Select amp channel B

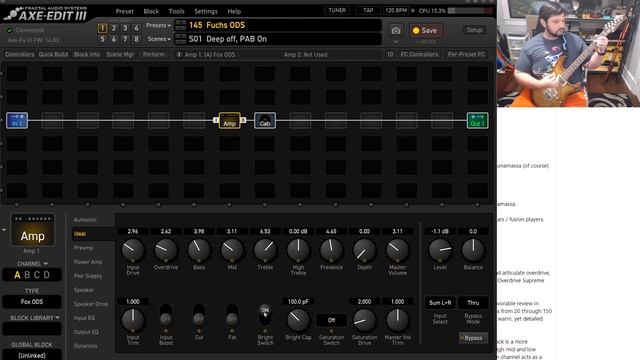27,275
